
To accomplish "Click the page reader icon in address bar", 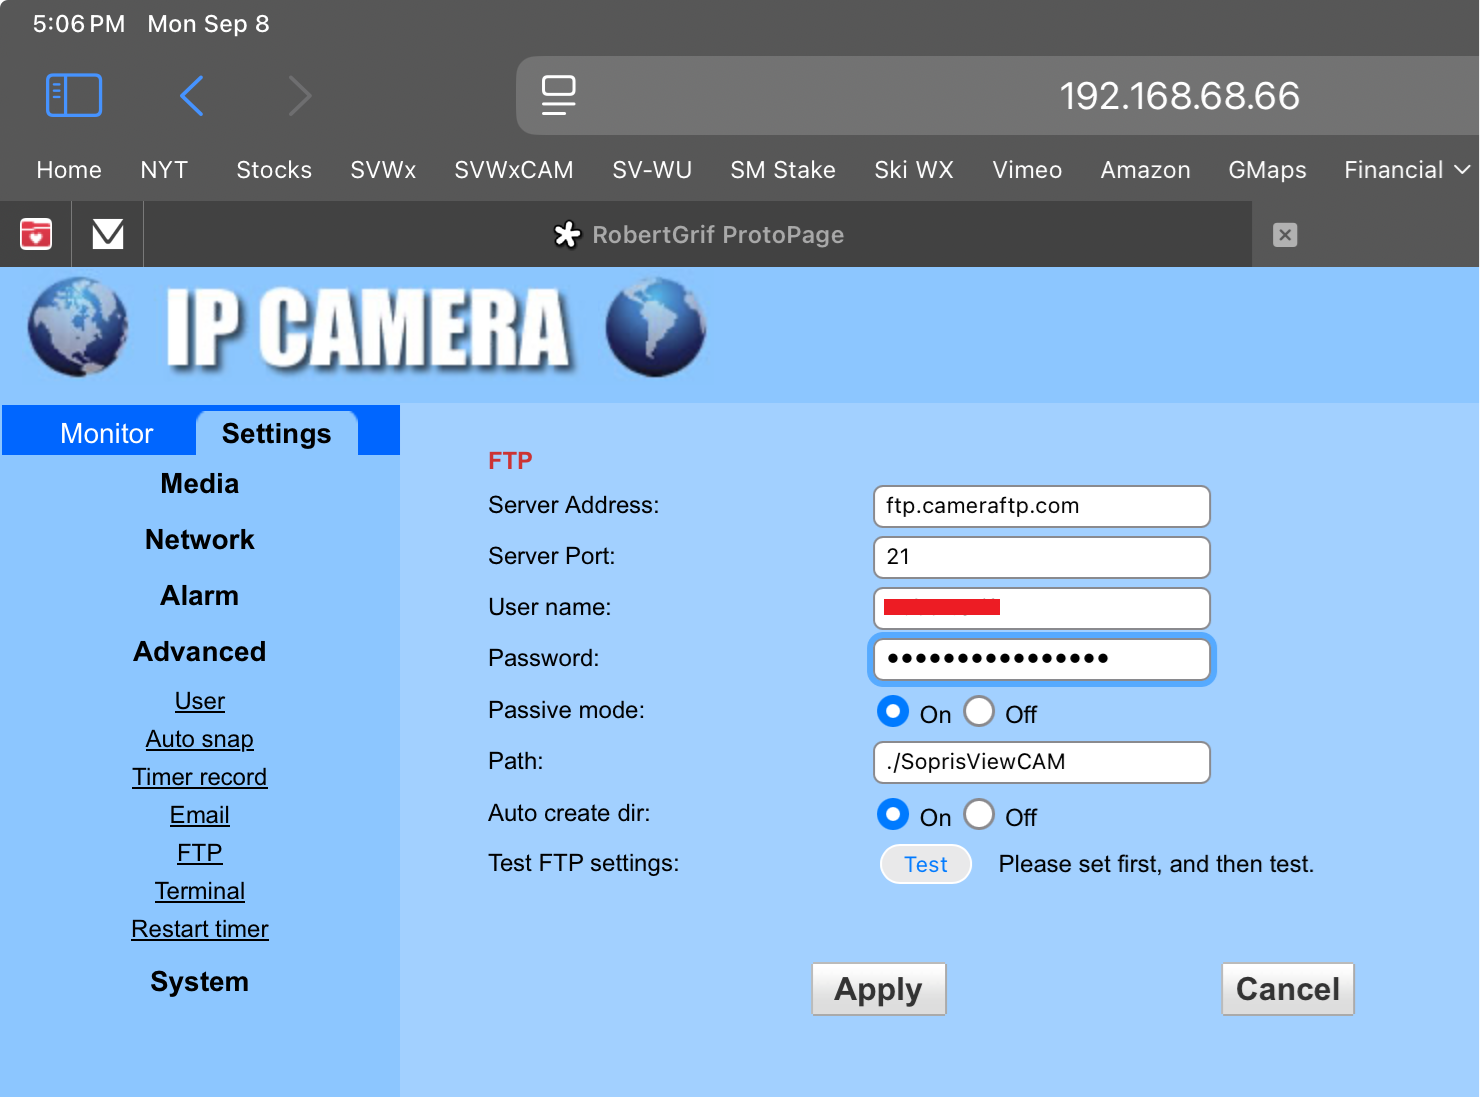I will click(x=558, y=96).
